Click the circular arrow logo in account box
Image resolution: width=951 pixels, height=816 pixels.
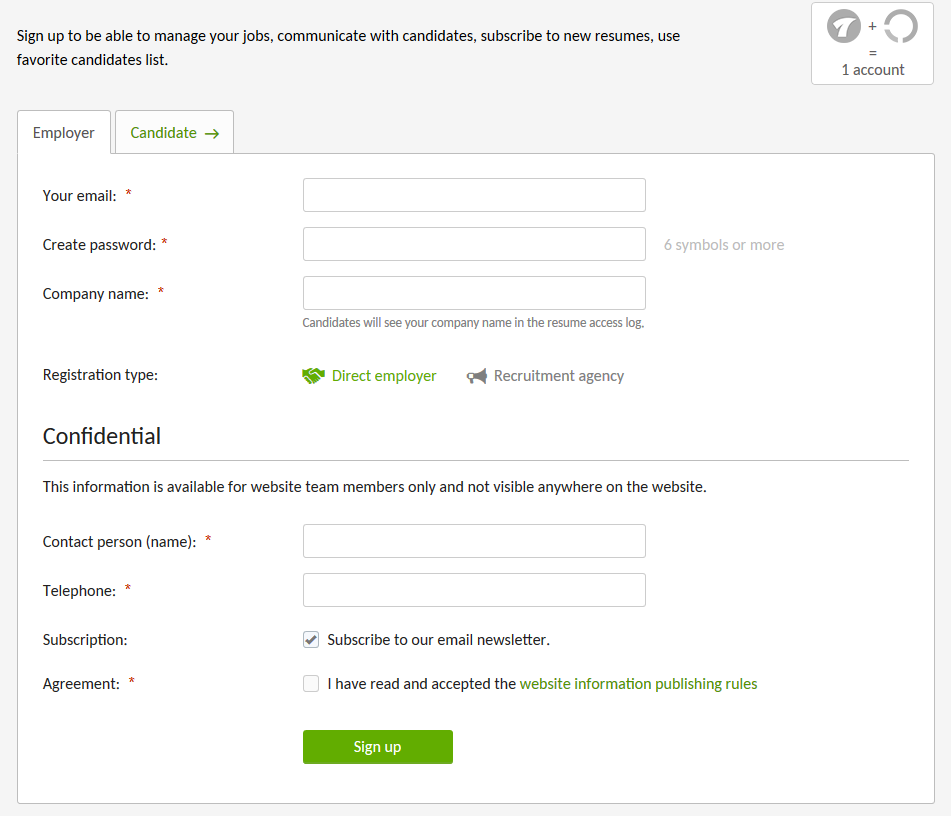tap(901, 27)
